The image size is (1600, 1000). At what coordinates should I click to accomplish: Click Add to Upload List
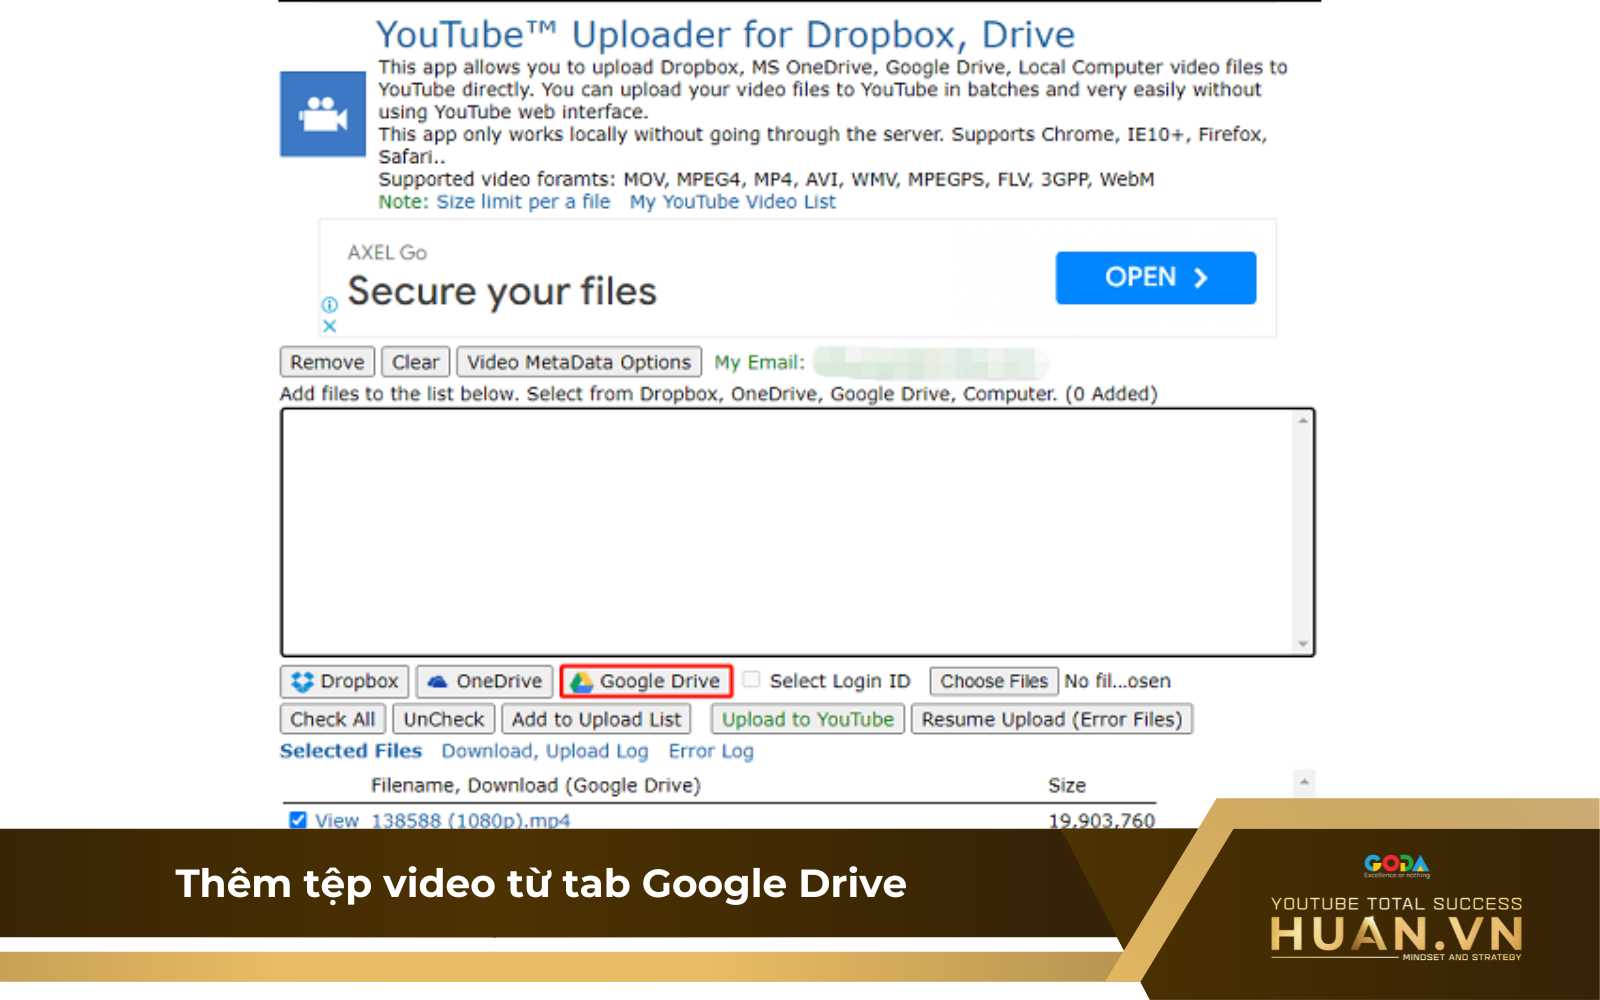point(596,719)
